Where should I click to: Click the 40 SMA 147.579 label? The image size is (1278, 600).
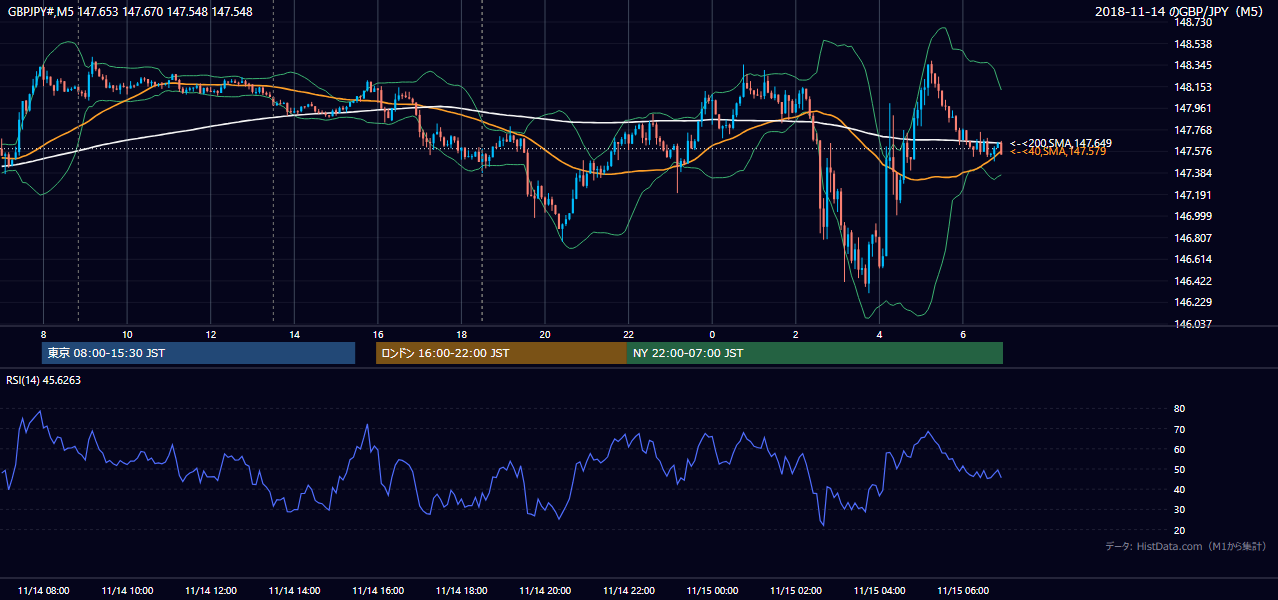(x=1058, y=152)
